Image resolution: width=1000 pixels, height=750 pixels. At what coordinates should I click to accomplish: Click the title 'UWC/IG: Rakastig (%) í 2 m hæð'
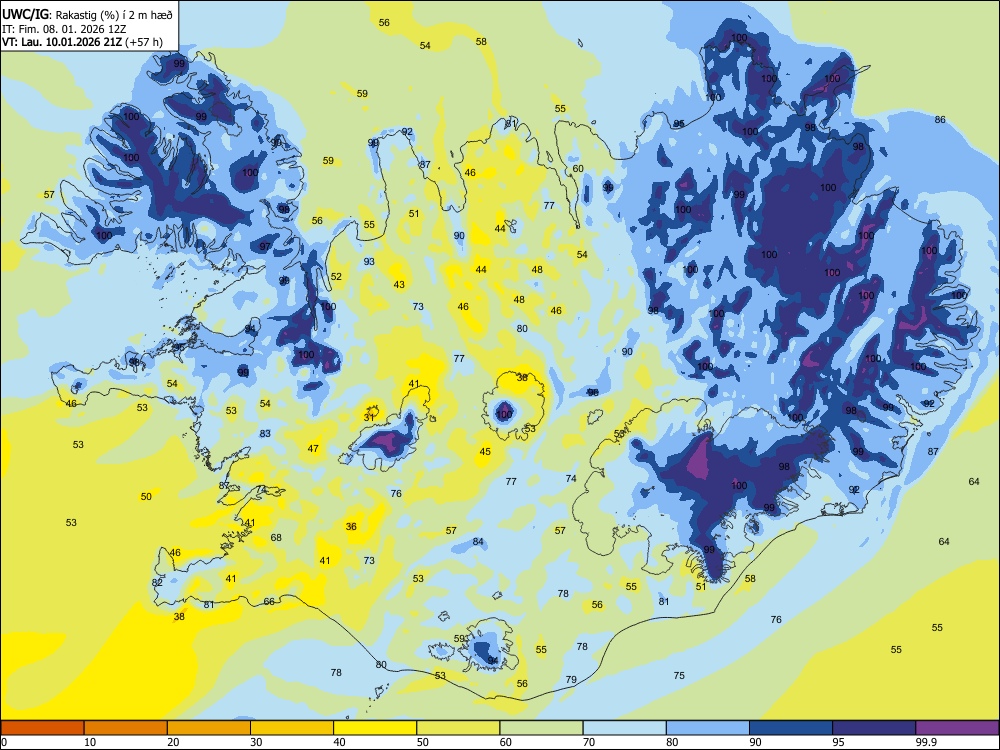tap(87, 14)
